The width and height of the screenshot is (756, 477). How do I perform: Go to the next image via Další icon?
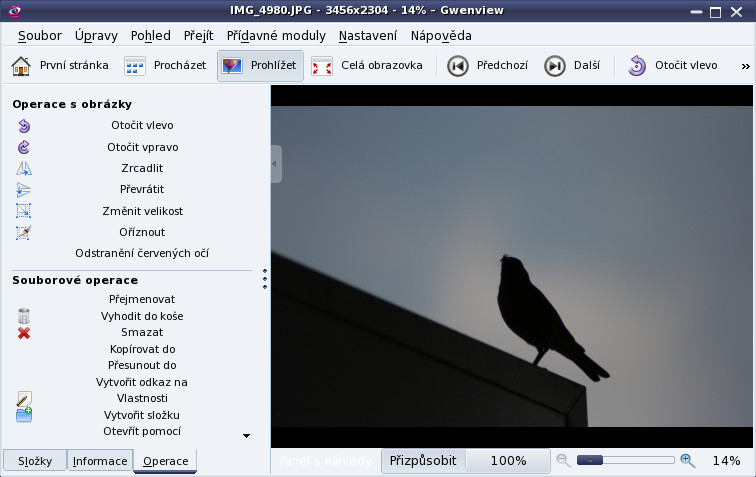[x=555, y=66]
